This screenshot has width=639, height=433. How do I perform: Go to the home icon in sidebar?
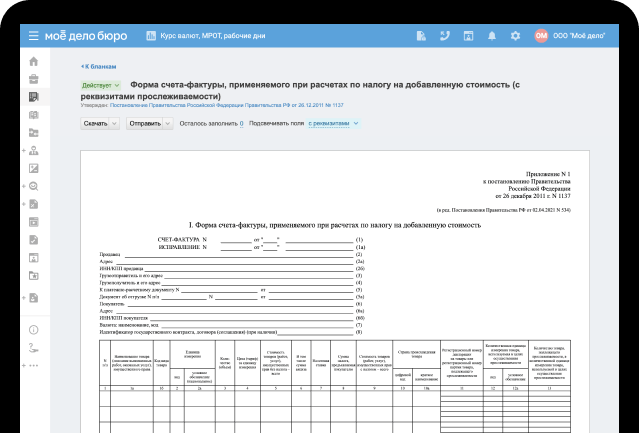[x=33, y=62]
